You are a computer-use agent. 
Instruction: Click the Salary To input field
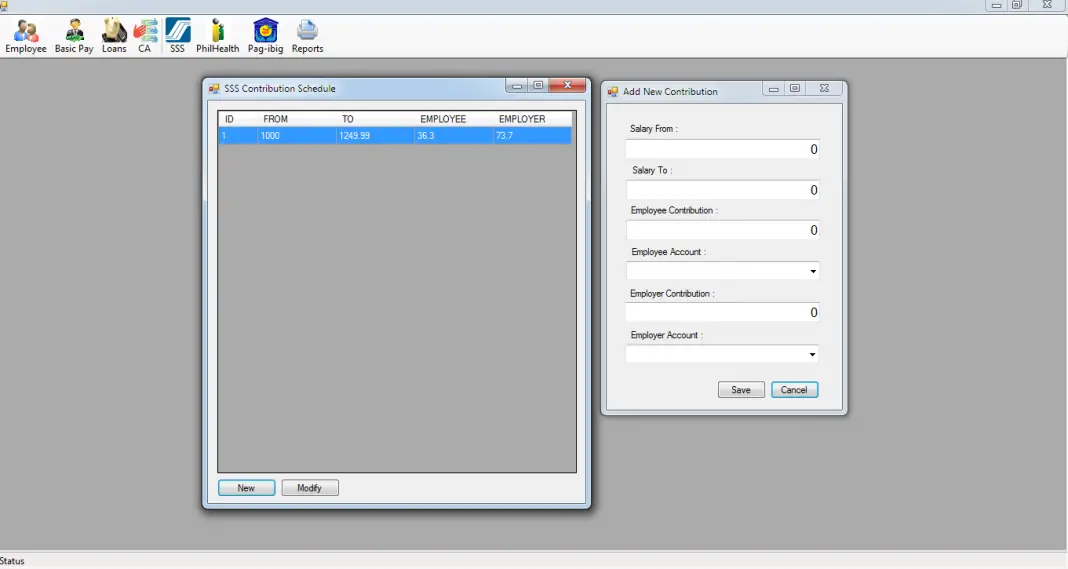pos(722,190)
